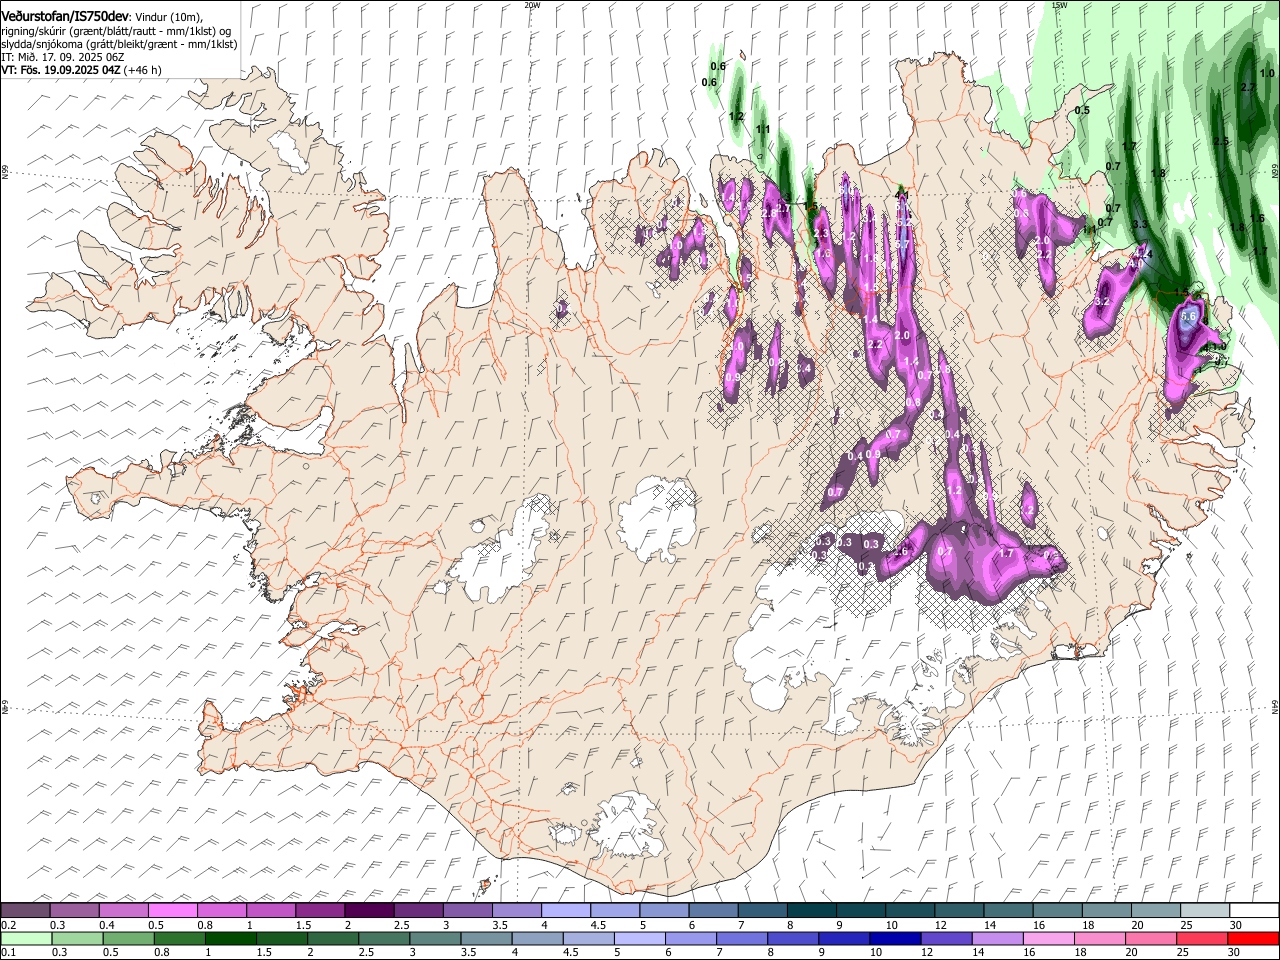Pick the bright pink snow swatch between 0.5 and 0.8

click(172, 910)
